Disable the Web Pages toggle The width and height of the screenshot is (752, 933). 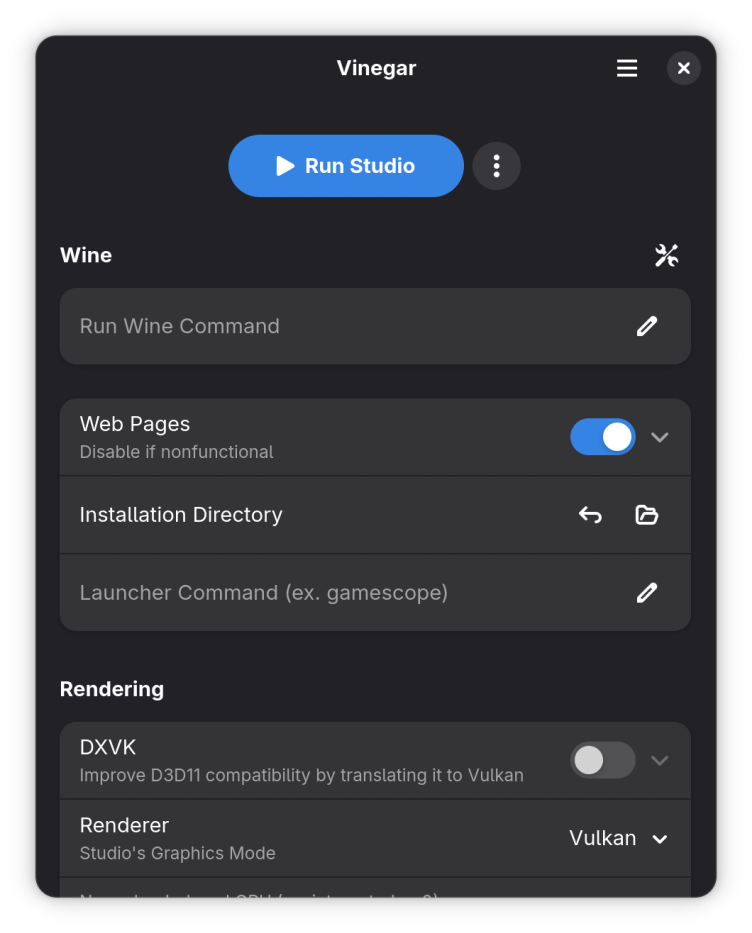click(602, 437)
